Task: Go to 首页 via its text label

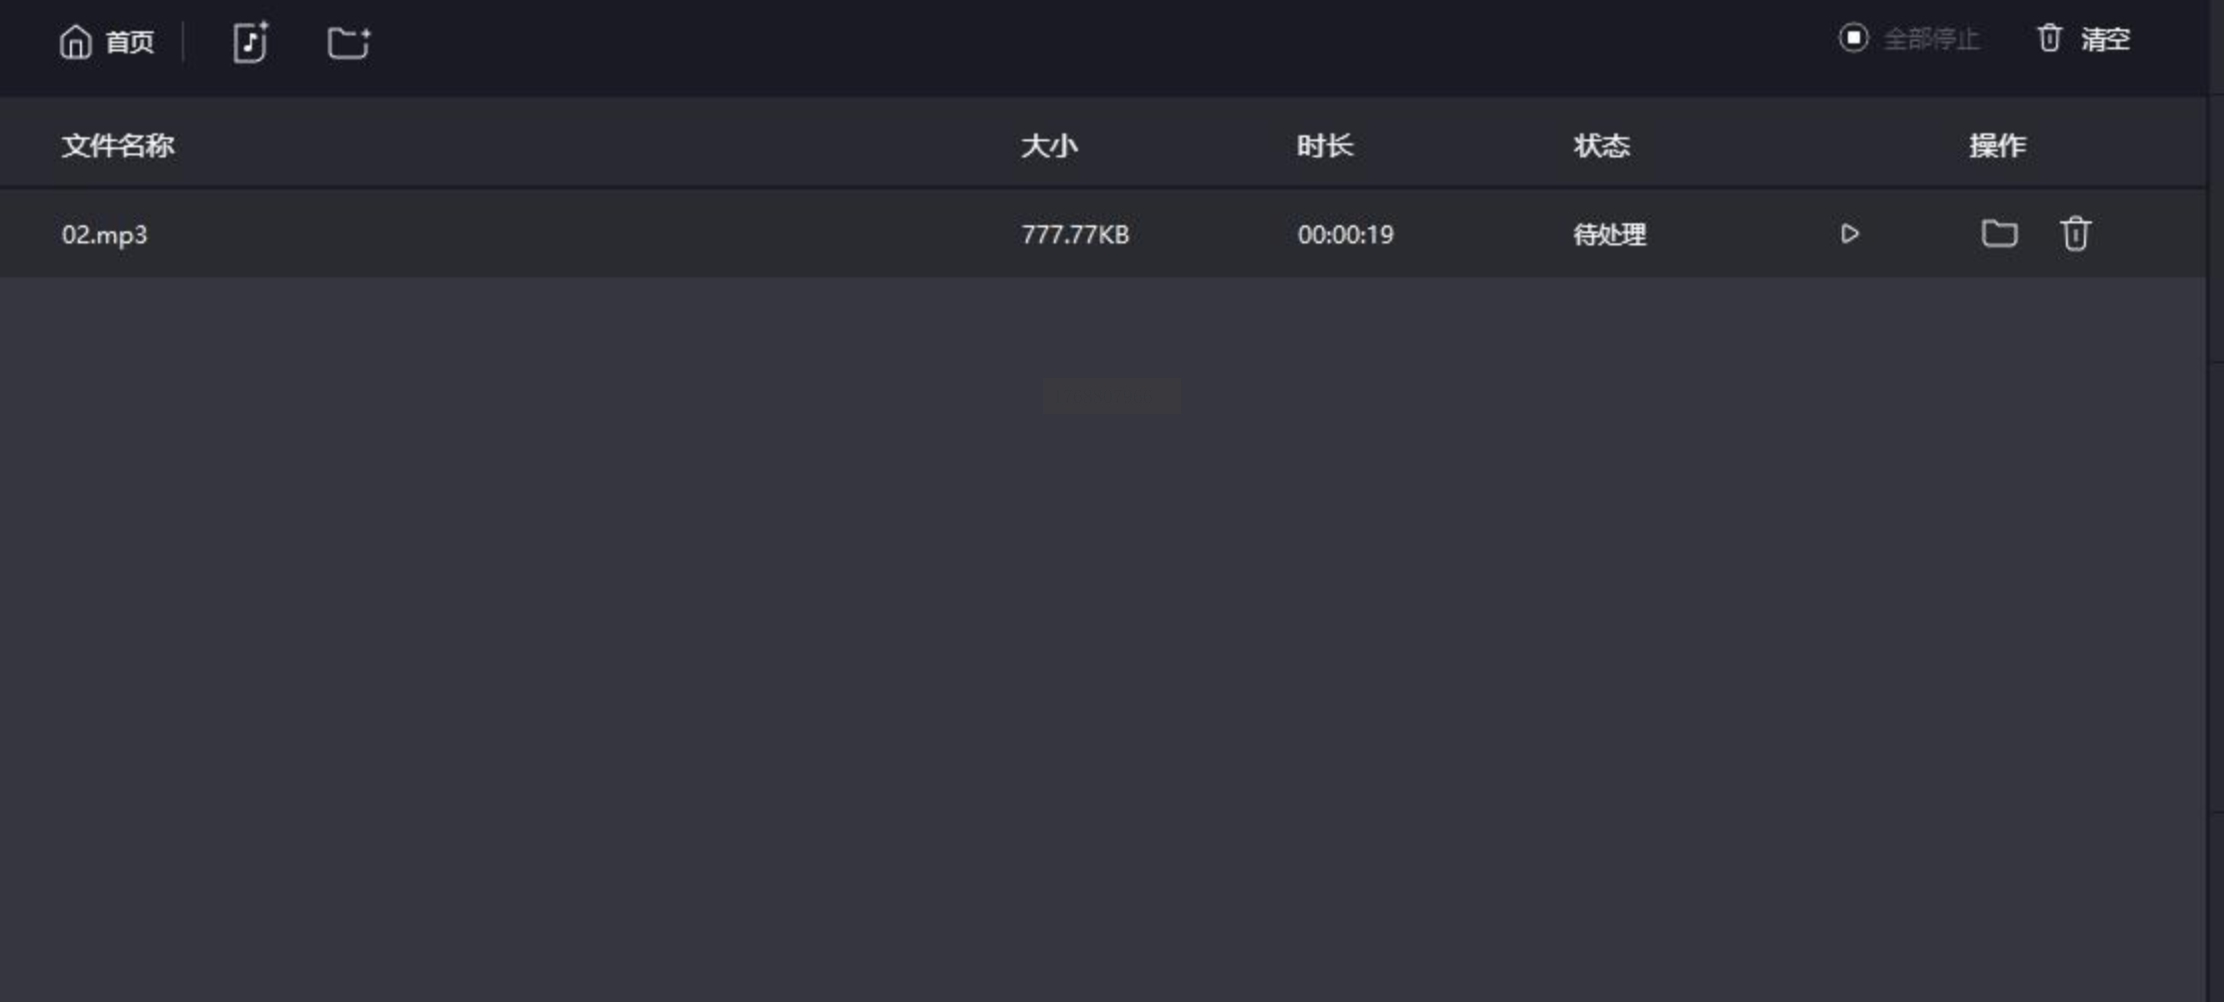Action: tap(130, 42)
